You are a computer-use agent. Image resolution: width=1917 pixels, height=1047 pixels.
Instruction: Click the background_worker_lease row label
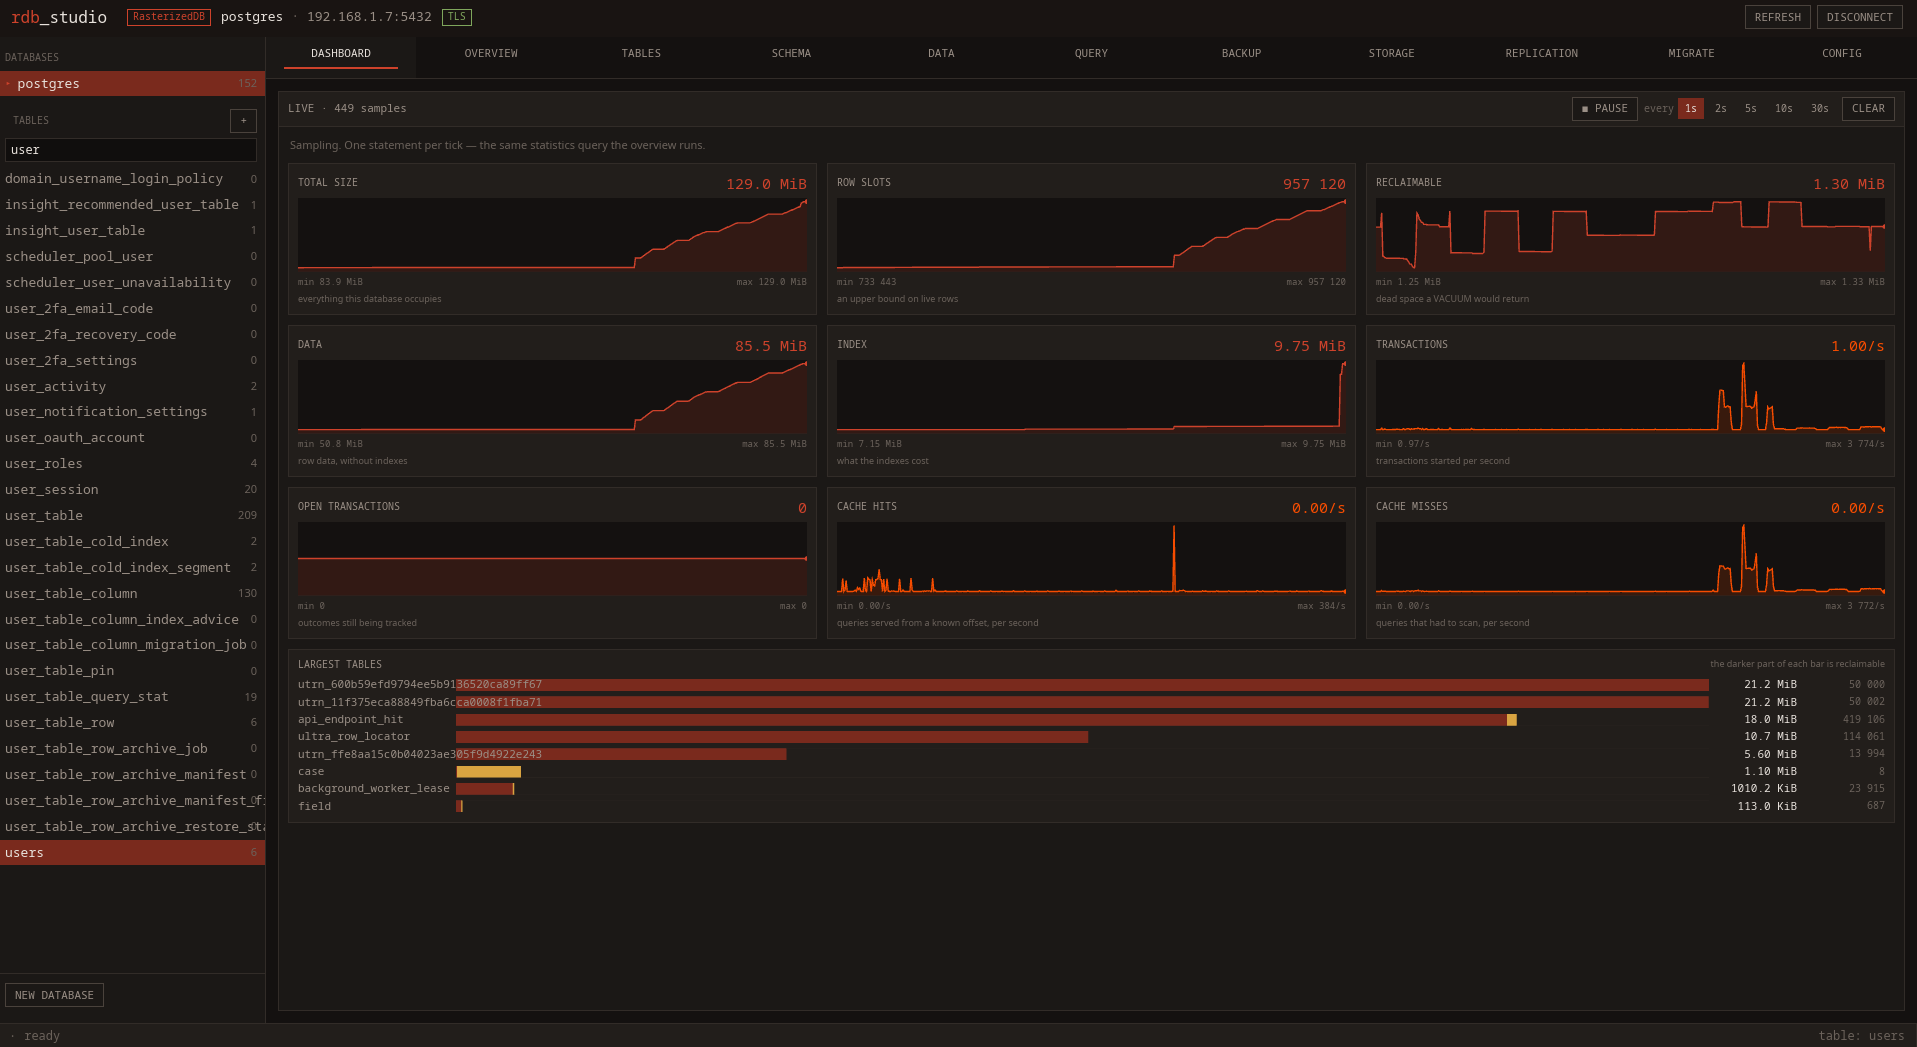click(x=374, y=789)
